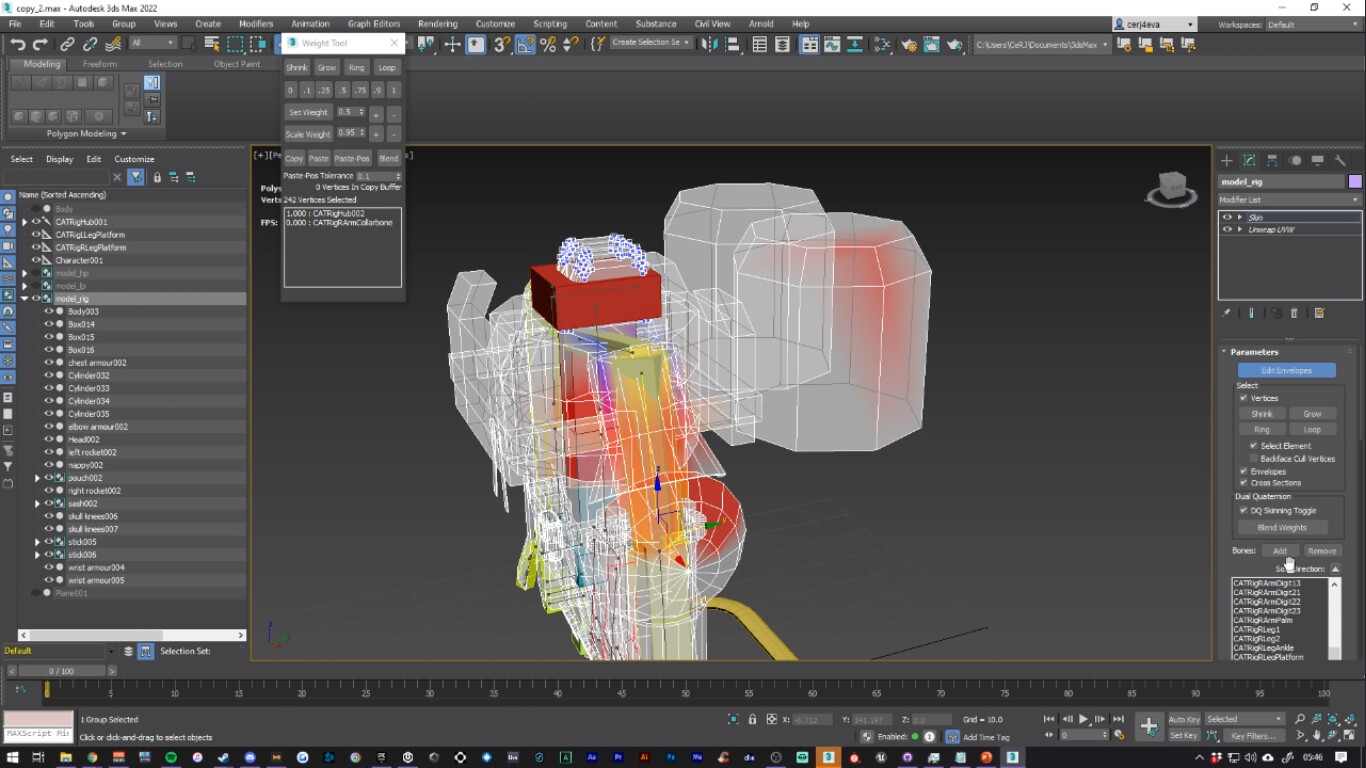Open the Mirror tool icon
Screen dimensions: 1366x768
point(709,43)
